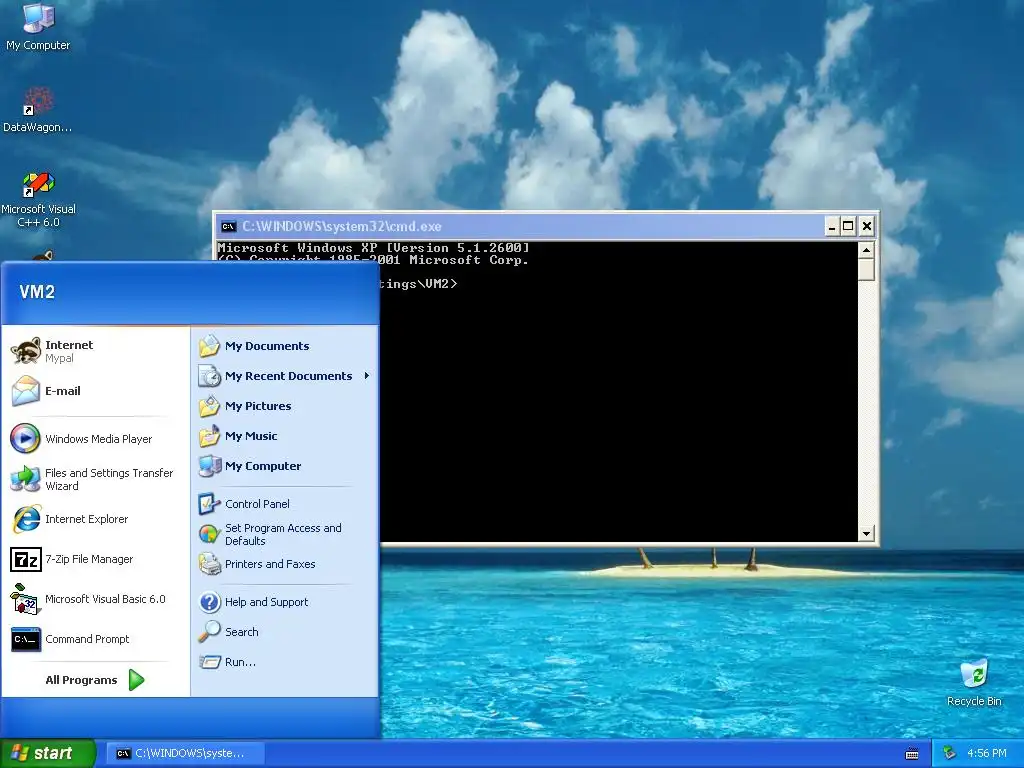
Task: Switch to cmd.exe taskbar button
Action: 185,754
